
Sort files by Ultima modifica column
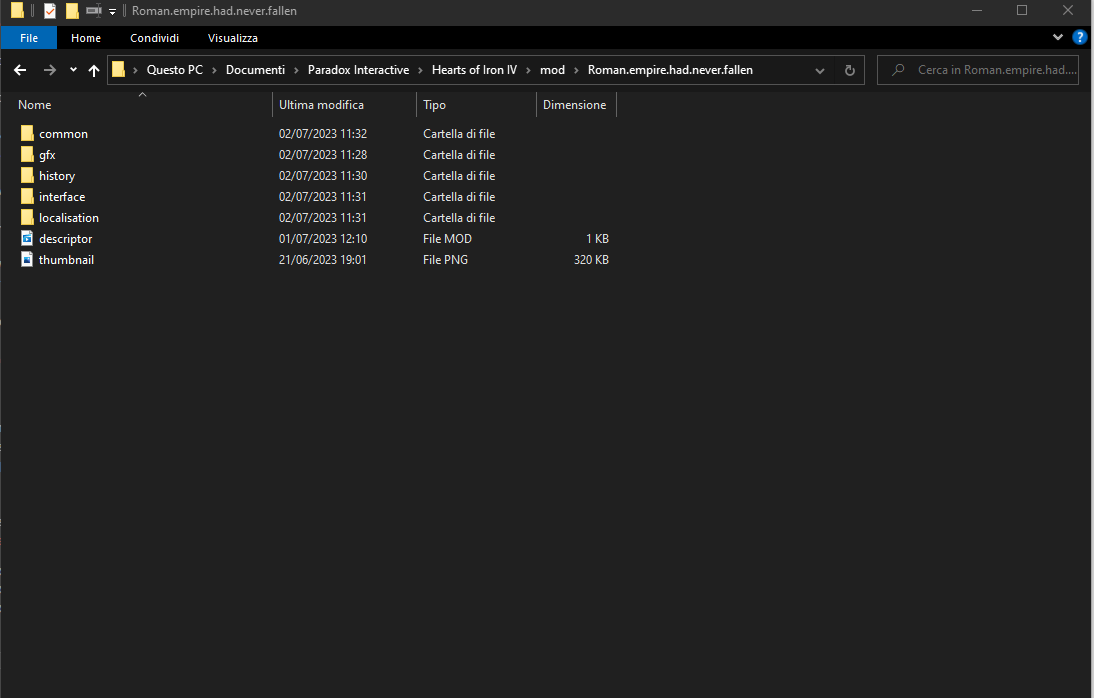point(321,105)
